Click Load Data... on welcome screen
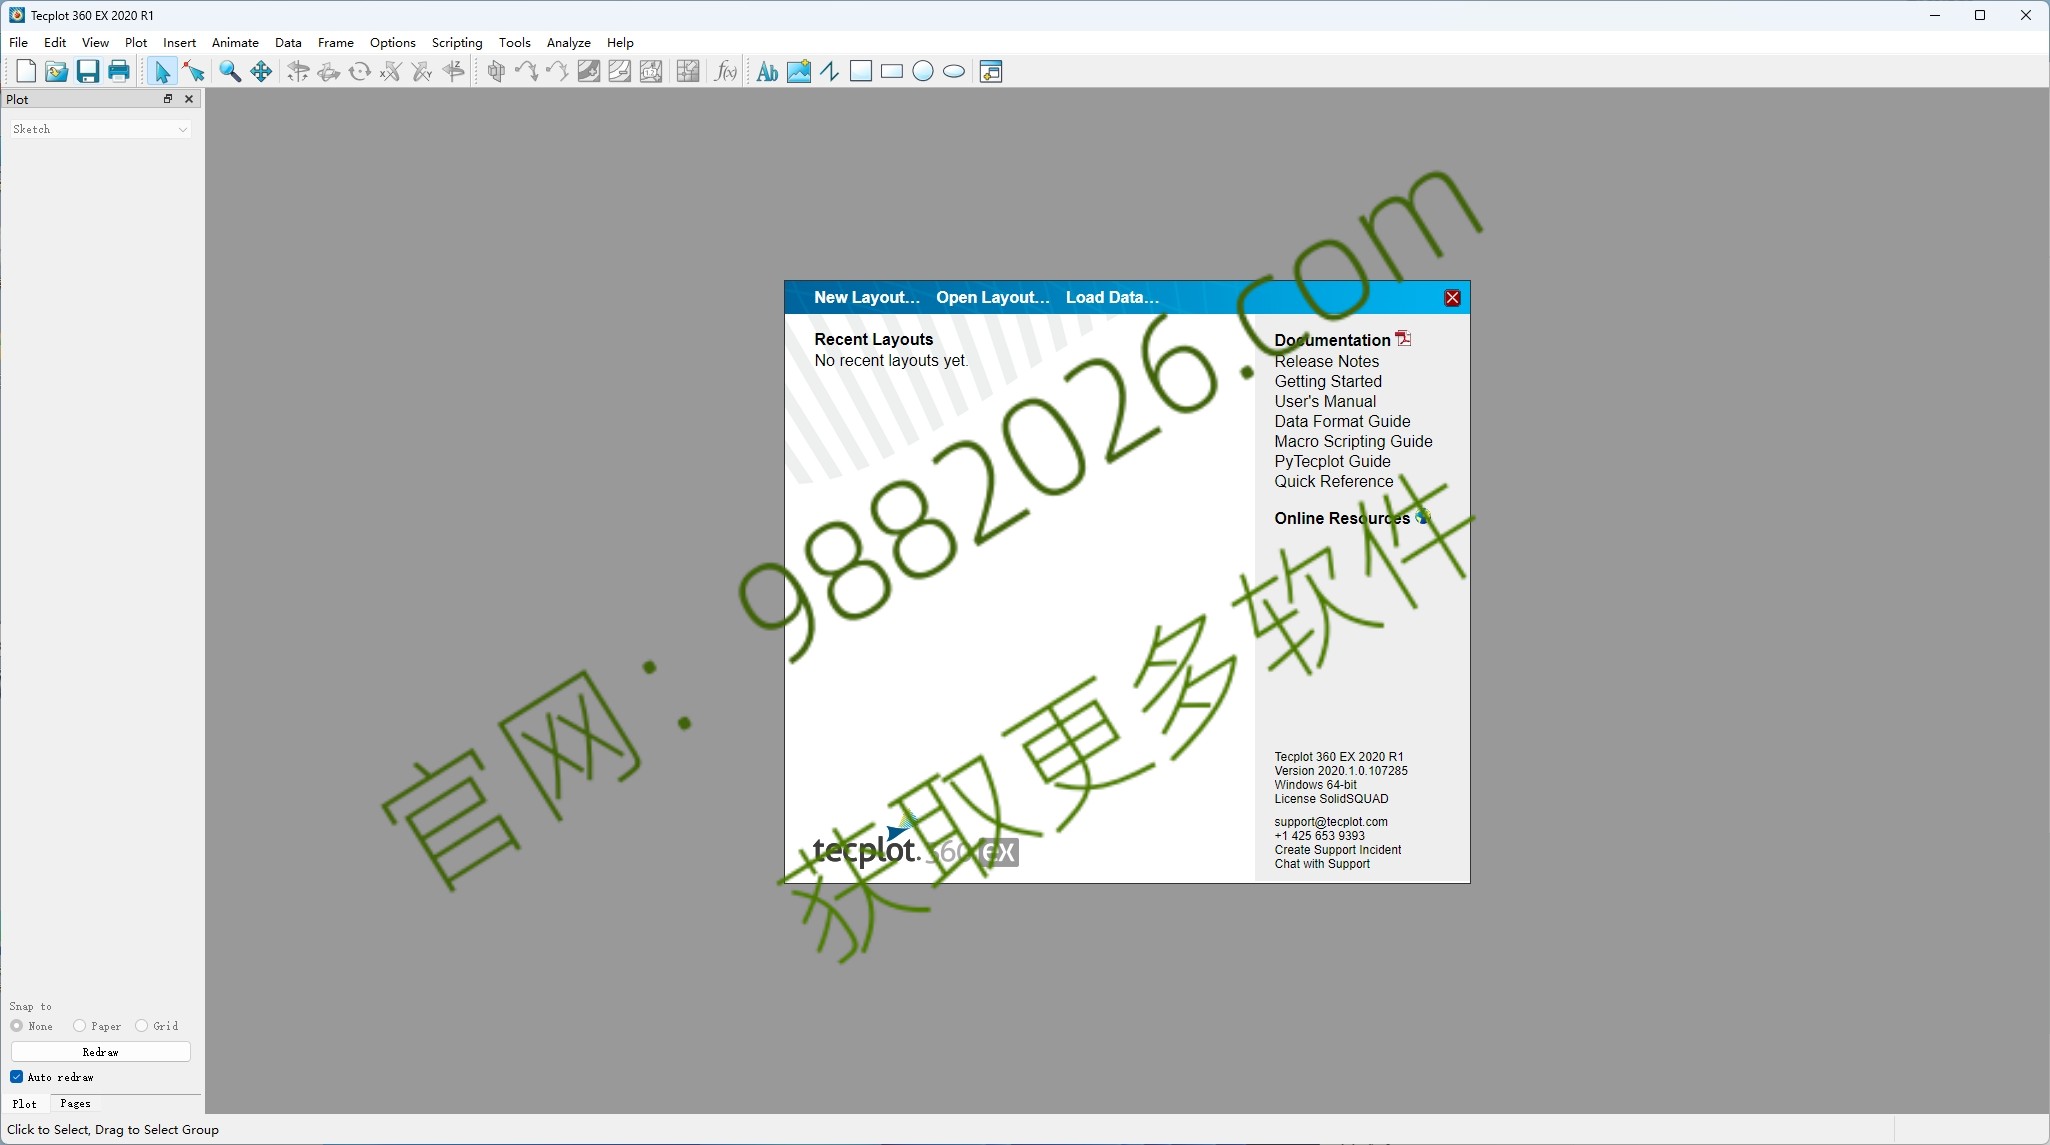This screenshot has width=2050, height=1145. point(1112,297)
